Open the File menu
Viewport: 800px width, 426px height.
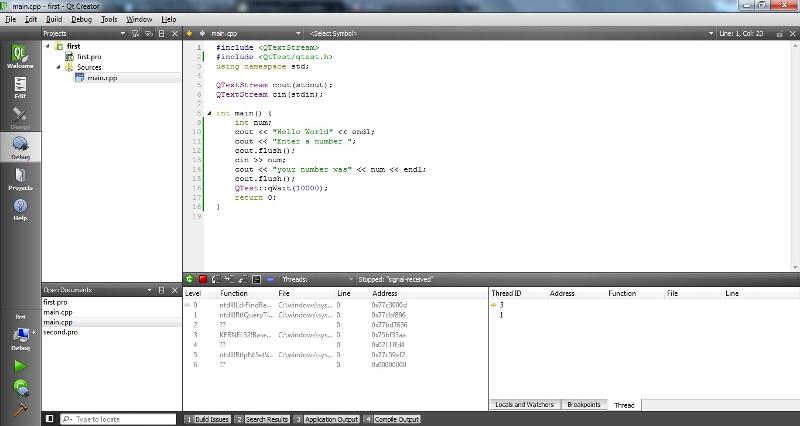(x=11, y=19)
